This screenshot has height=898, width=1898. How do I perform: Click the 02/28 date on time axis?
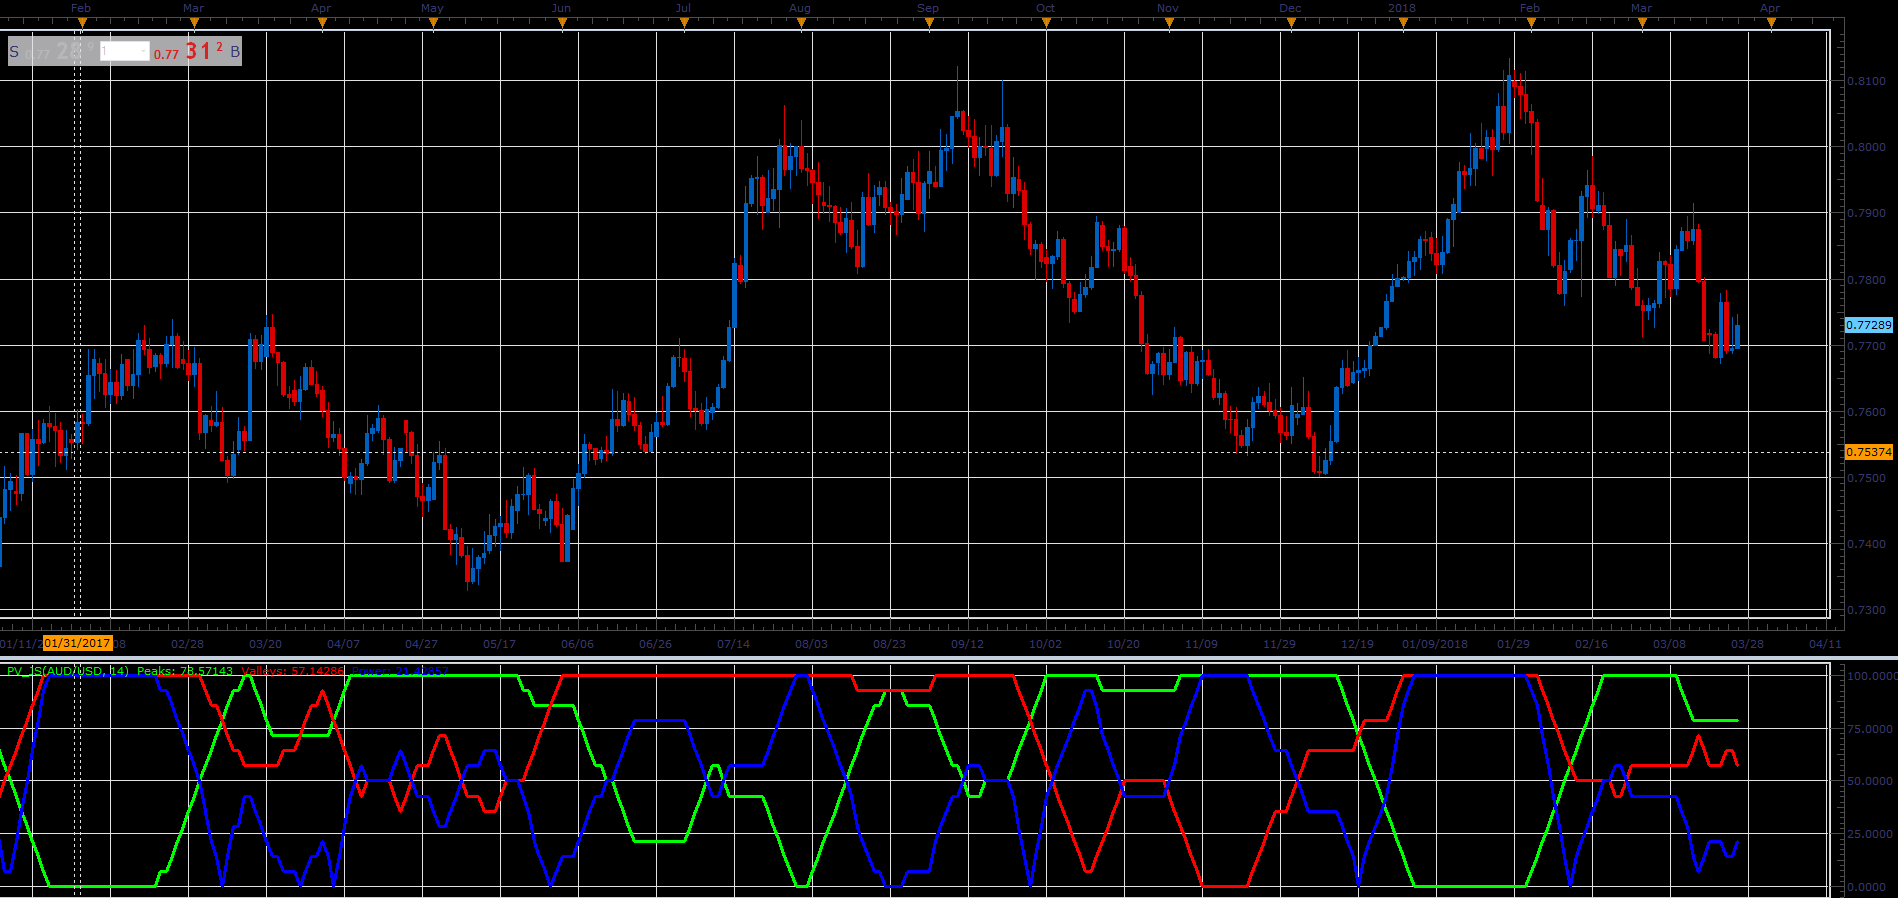coord(187,644)
